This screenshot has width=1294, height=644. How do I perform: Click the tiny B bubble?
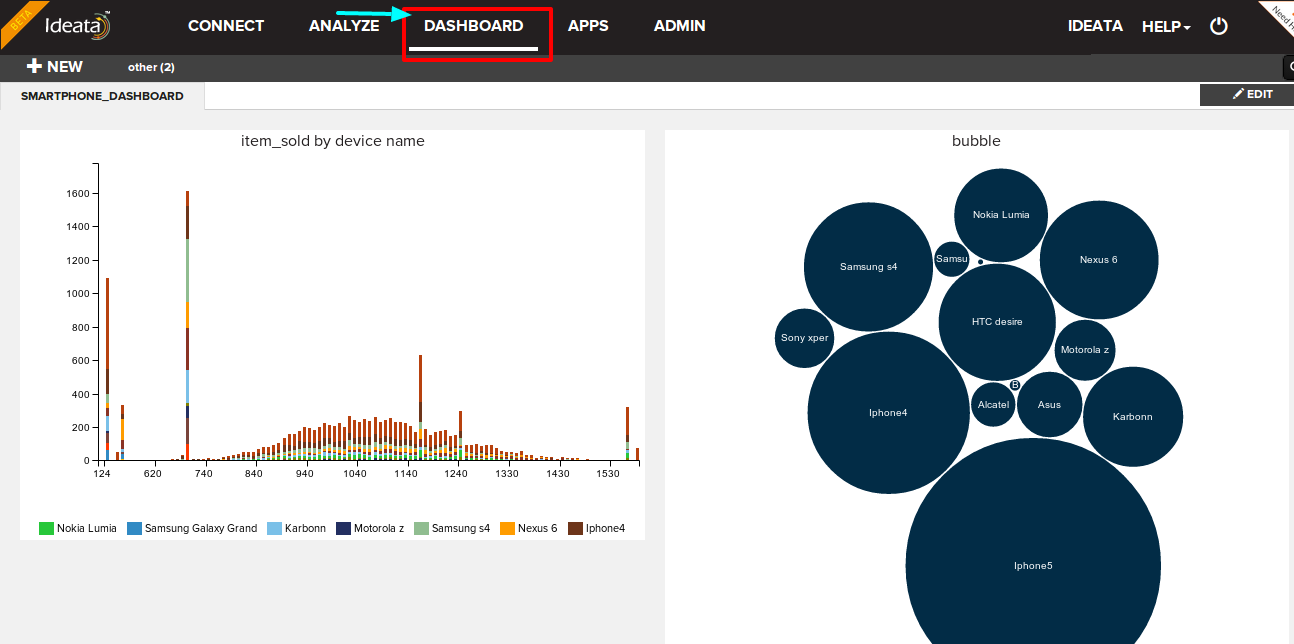pyautogui.click(x=1015, y=385)
